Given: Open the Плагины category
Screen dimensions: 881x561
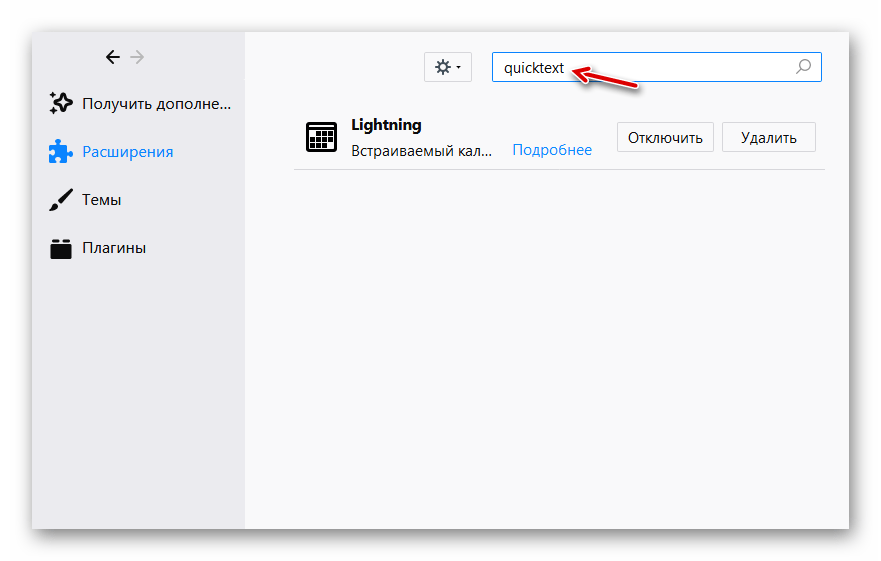Looking at the screenshot, I should (114, 248).
